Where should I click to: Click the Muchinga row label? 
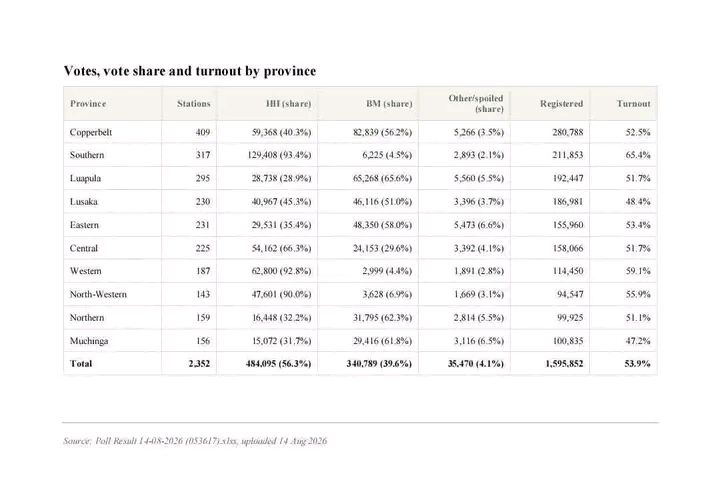pos(89,341)
